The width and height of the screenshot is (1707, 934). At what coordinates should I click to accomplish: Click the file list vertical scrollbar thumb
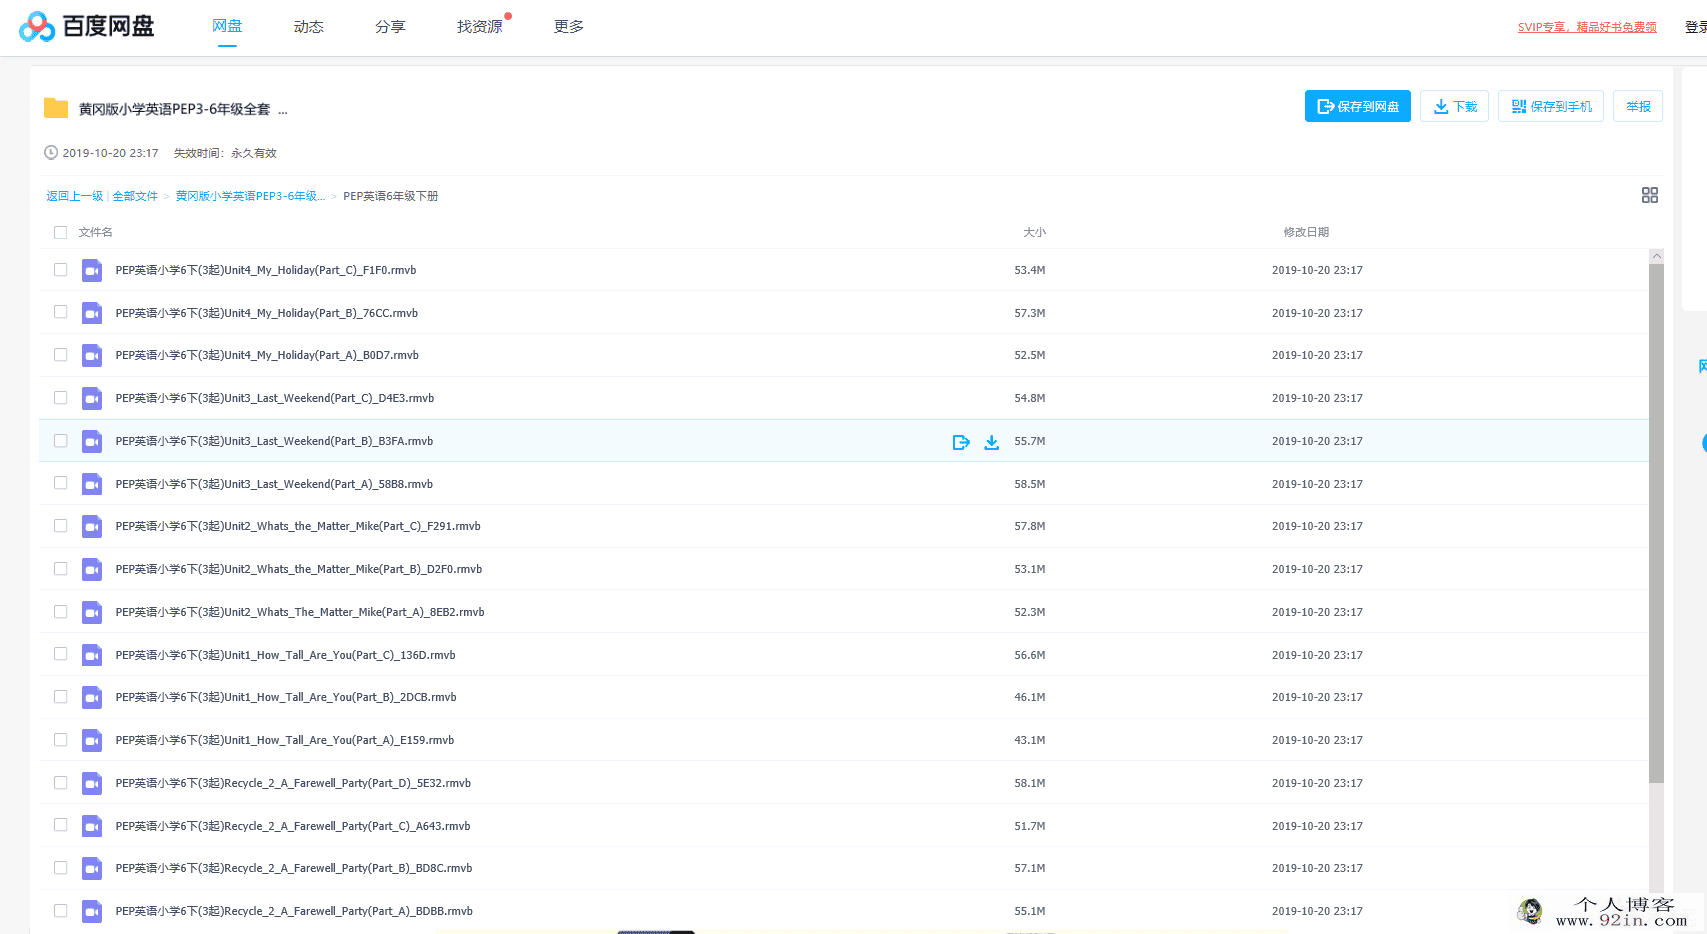(1656, 523)
